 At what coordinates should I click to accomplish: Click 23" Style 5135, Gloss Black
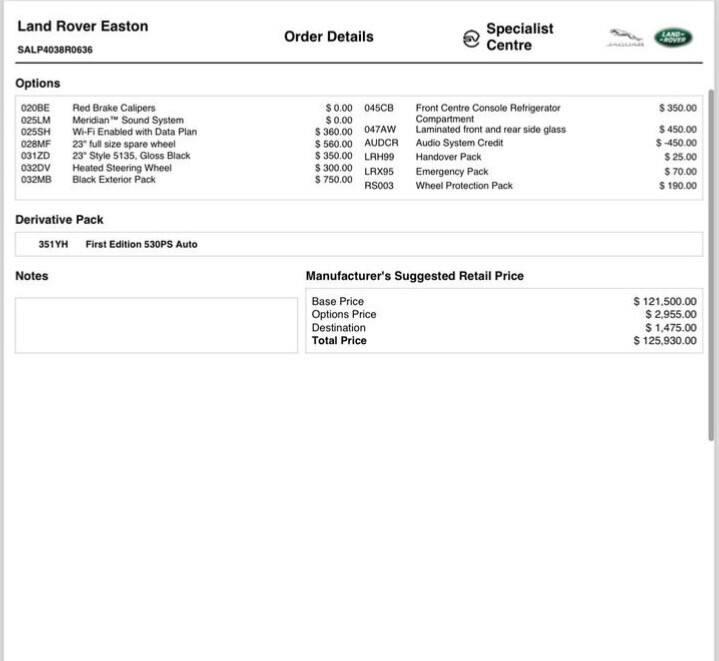[x=131, y=156]
